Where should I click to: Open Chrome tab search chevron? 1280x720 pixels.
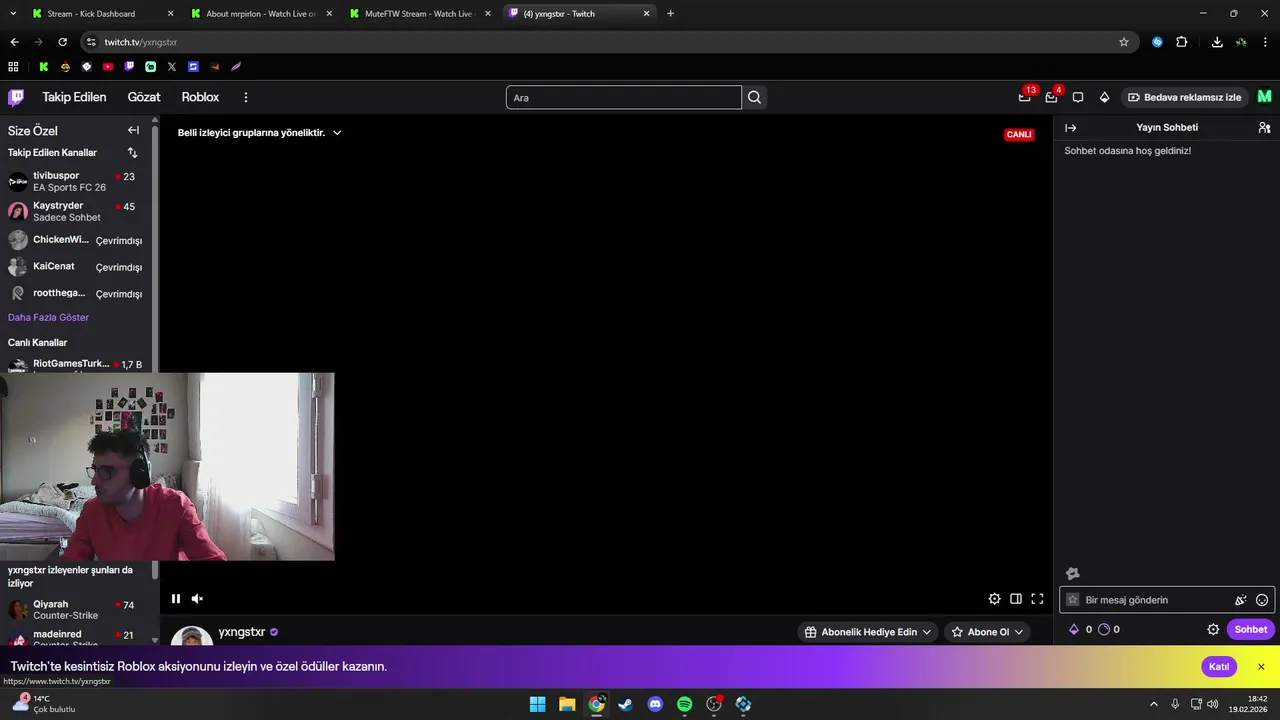tap(11, 14)
